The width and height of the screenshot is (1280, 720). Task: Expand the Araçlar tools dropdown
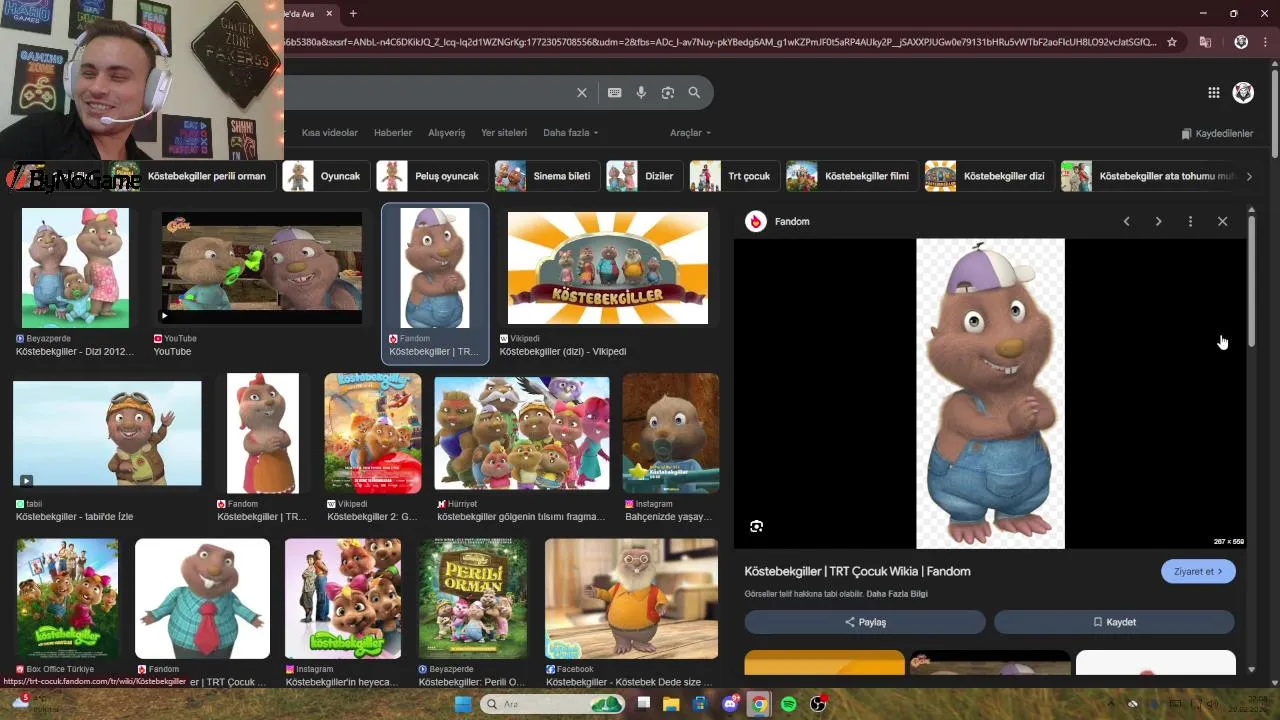(x=691, y=133)
